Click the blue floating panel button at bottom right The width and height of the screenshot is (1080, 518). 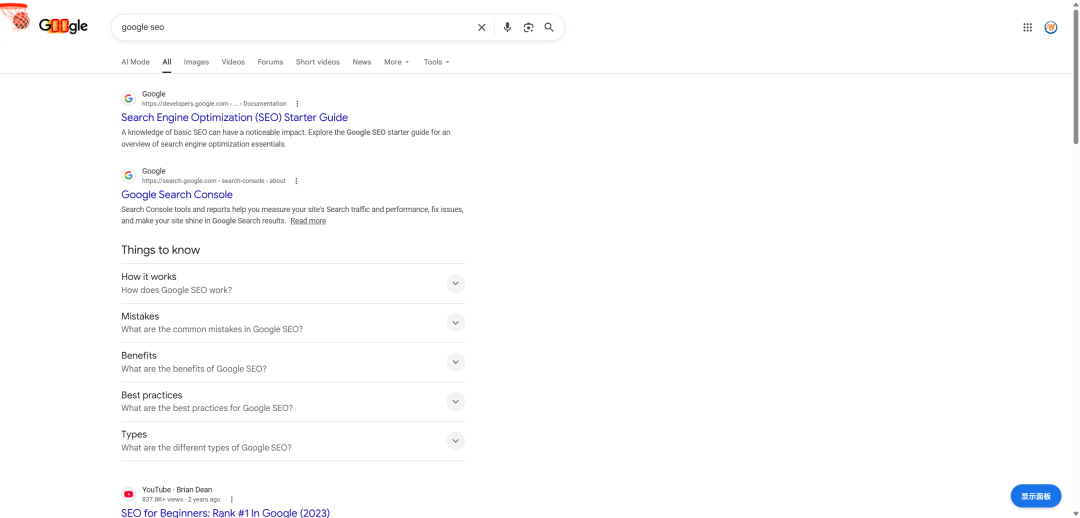coord(1035,496)
